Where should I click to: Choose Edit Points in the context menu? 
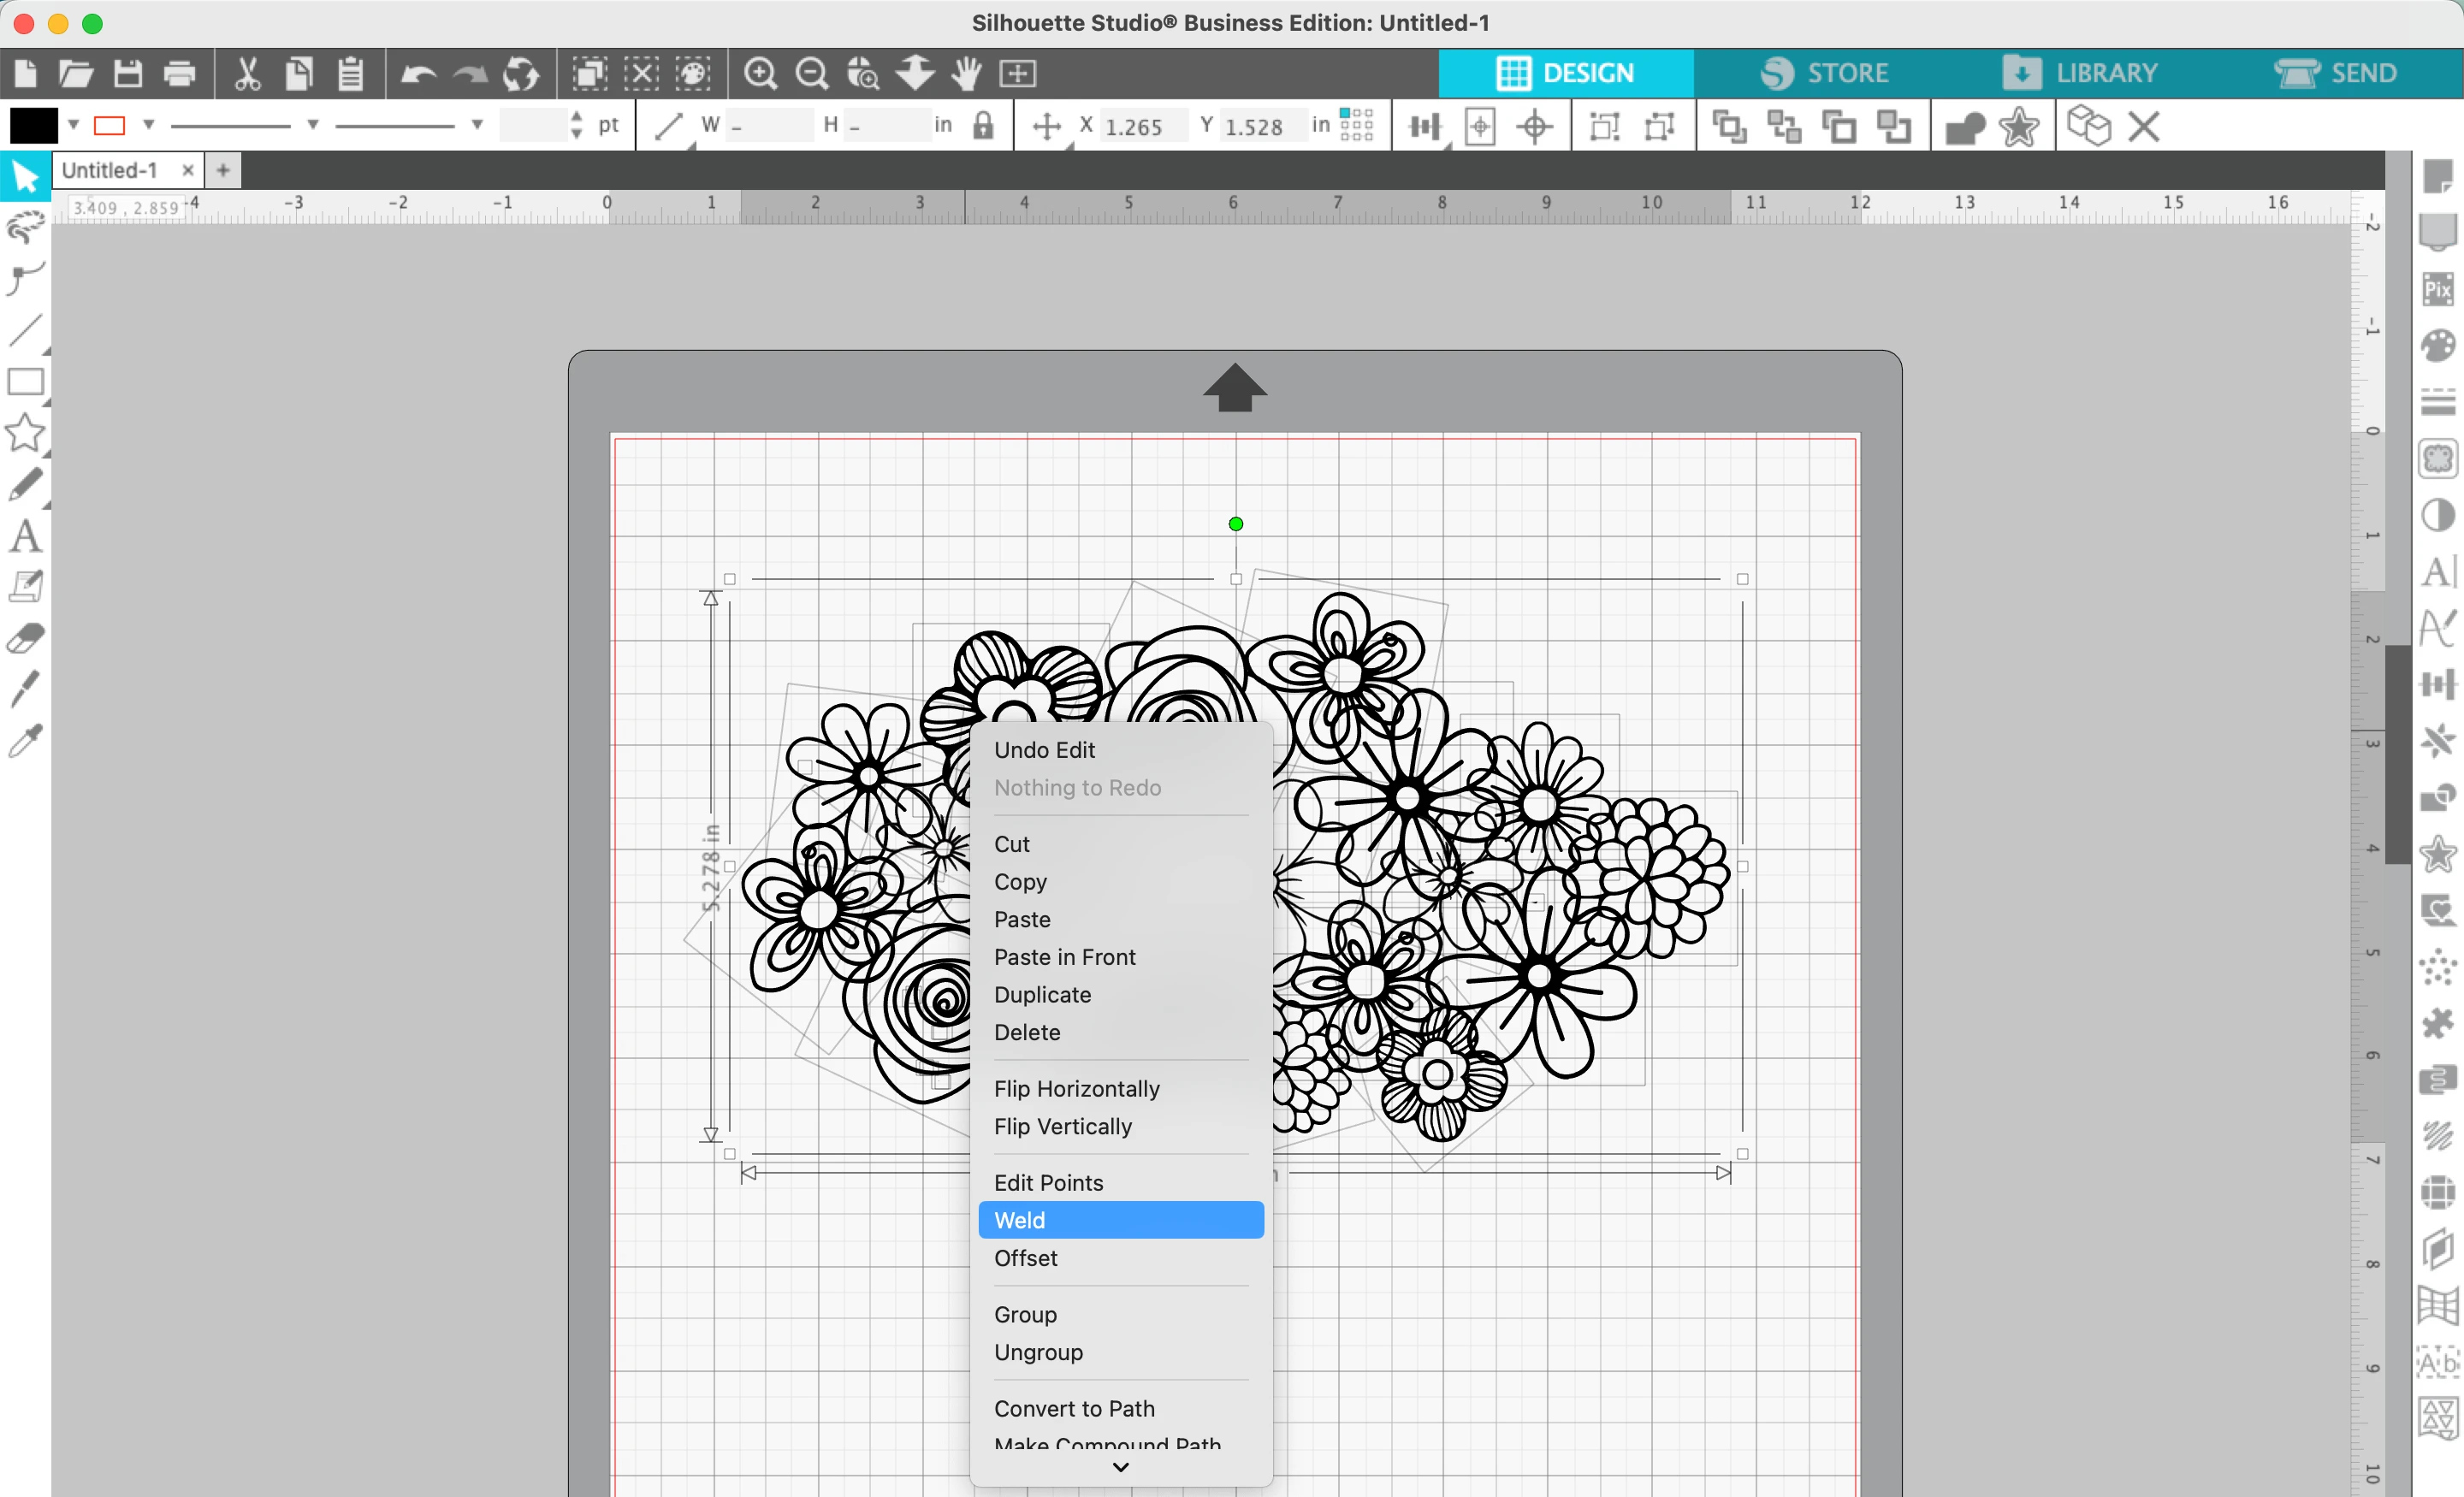click(x=1120, y=1183)
